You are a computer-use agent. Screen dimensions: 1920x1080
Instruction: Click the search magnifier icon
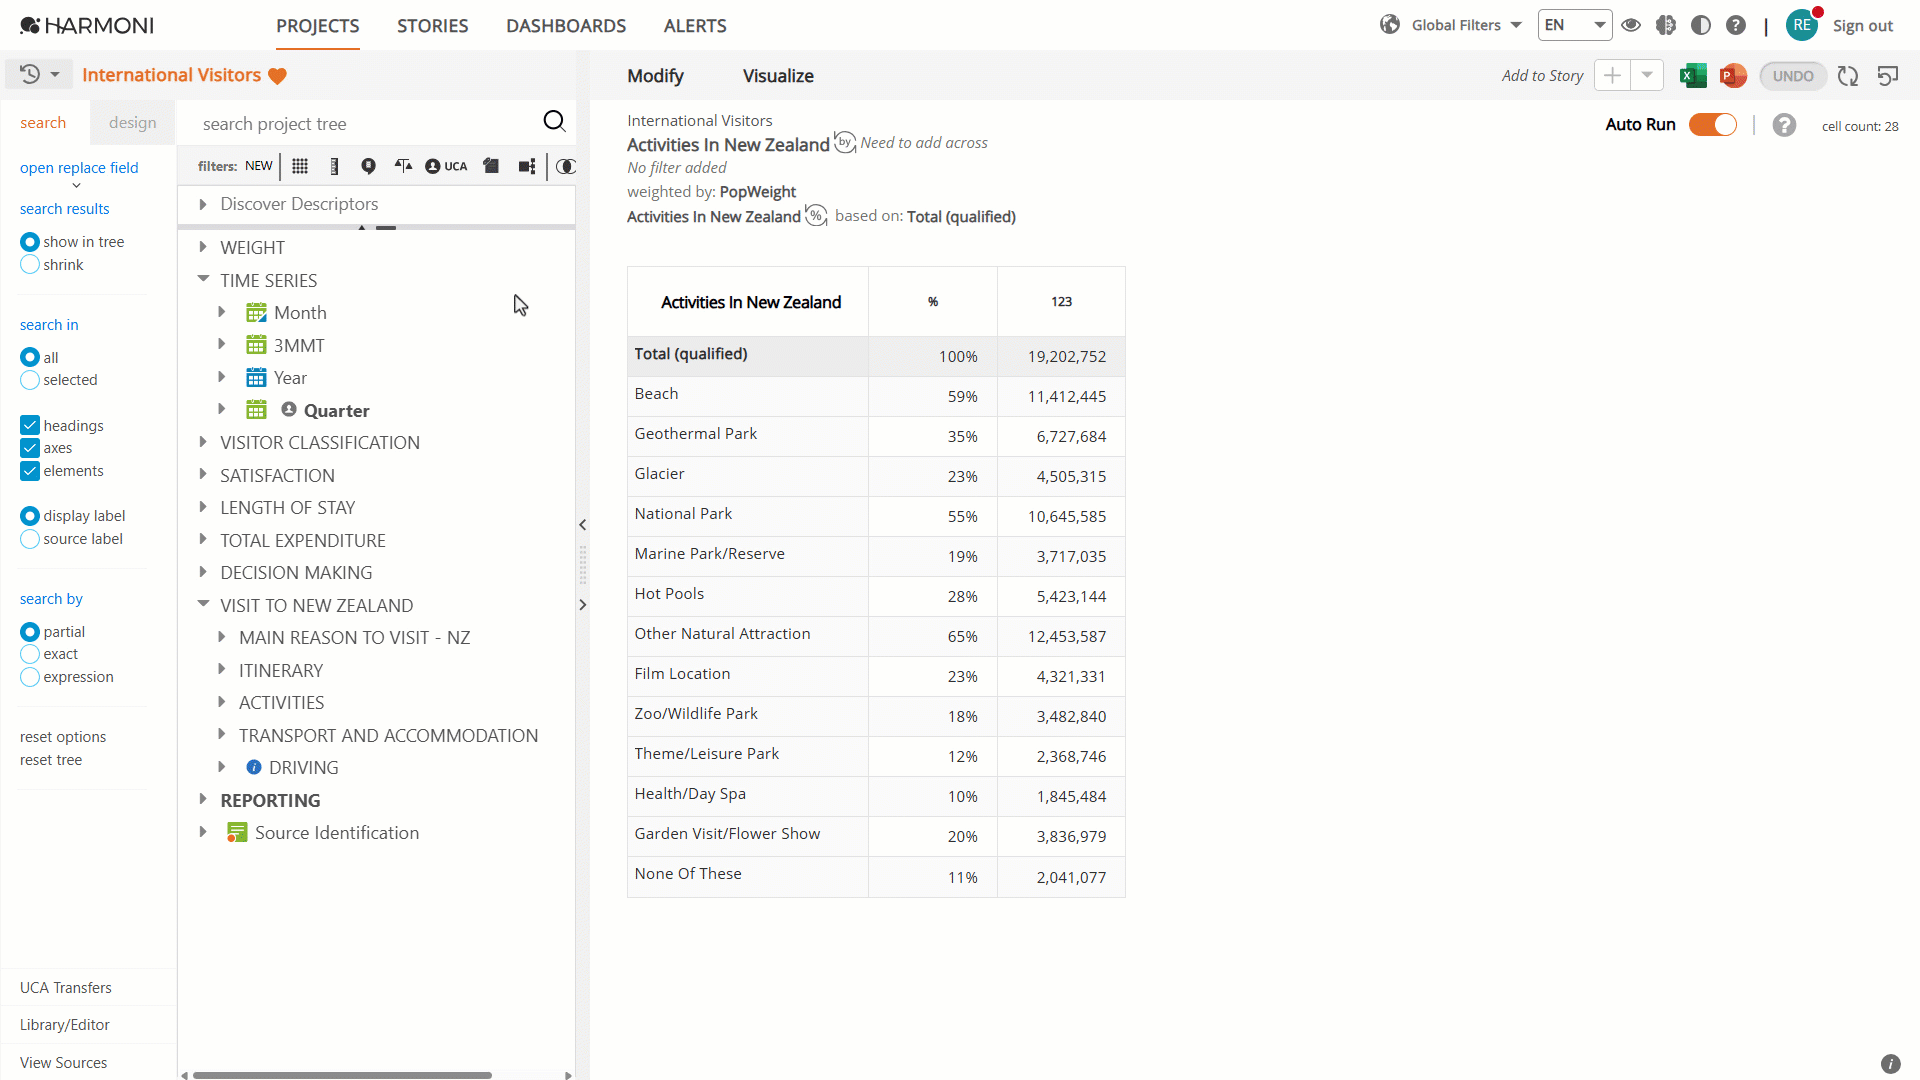click(554, 122)
